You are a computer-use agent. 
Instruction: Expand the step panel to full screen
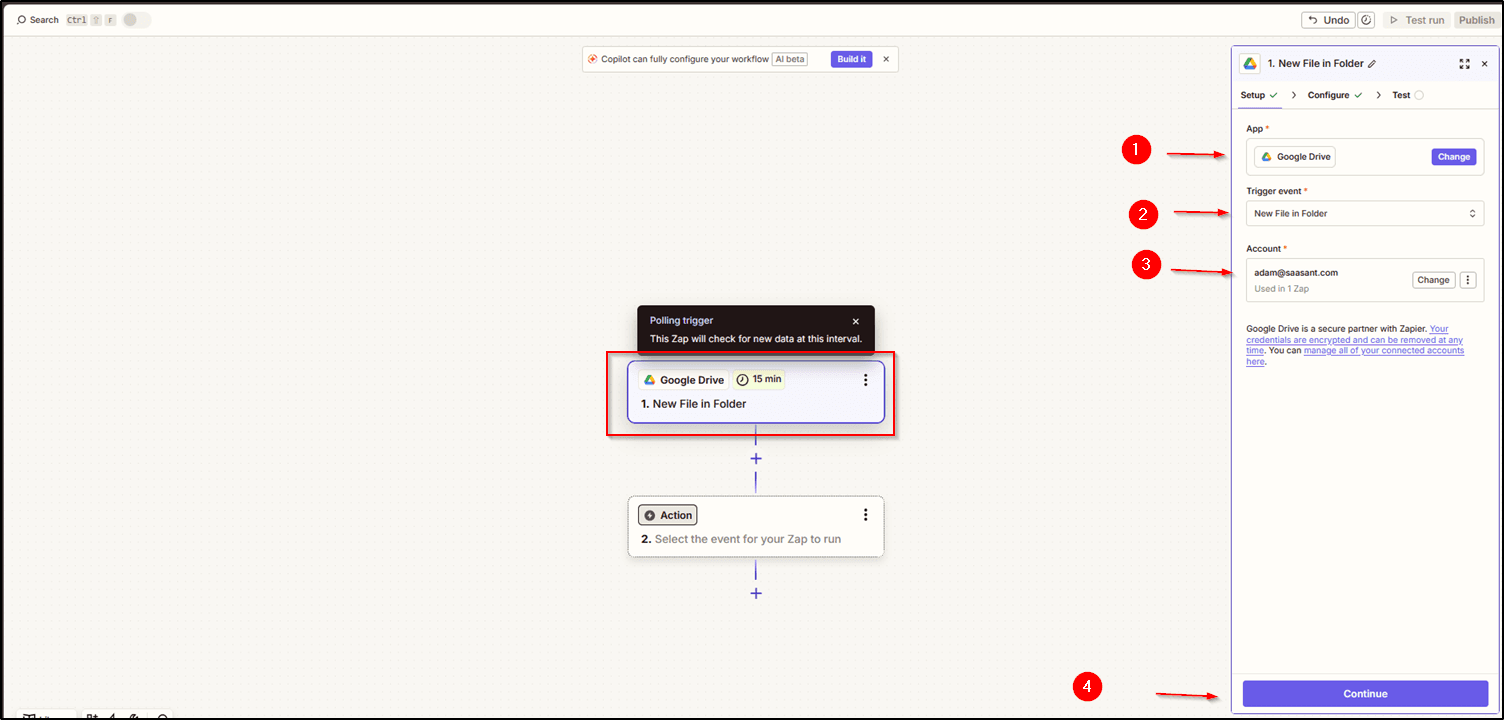(x=1464, y=64)
